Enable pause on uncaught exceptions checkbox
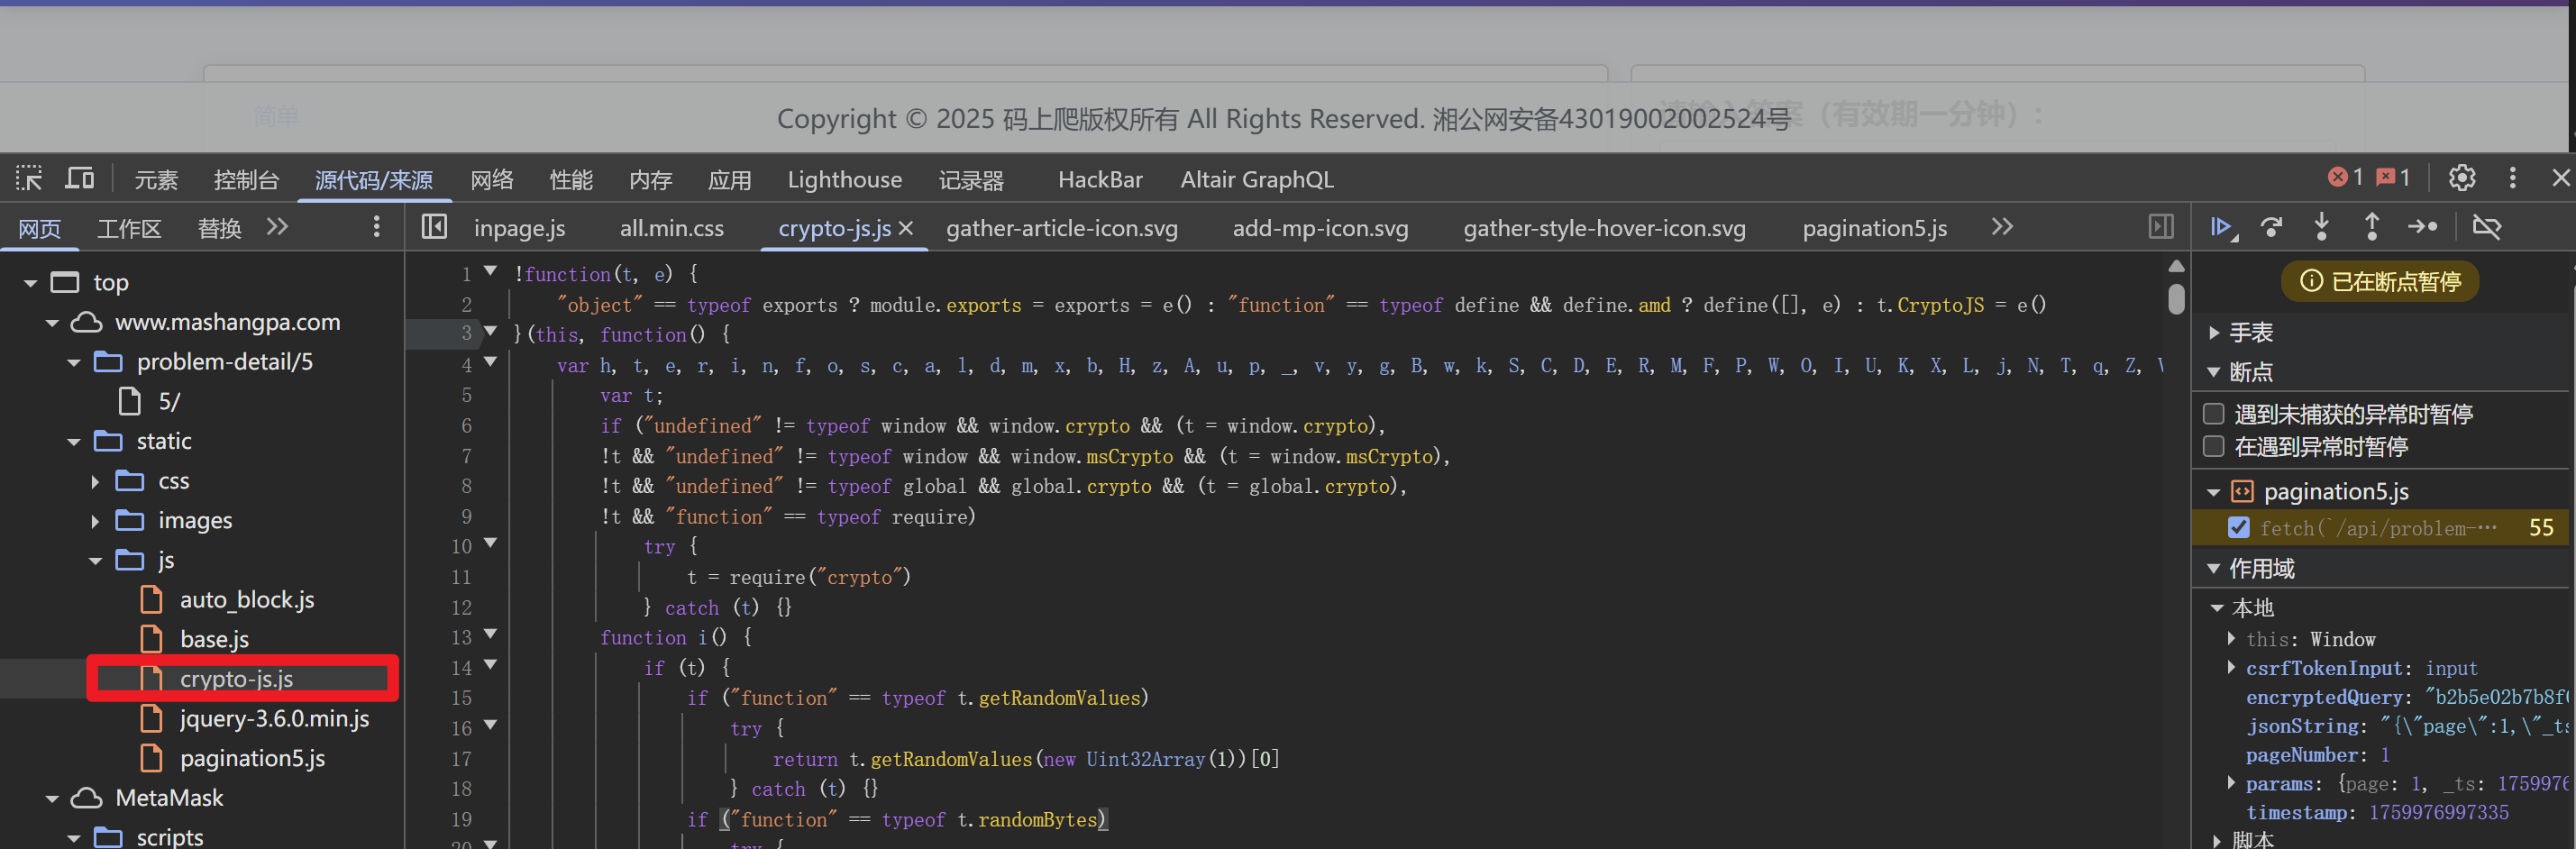 pos(2214,414)
